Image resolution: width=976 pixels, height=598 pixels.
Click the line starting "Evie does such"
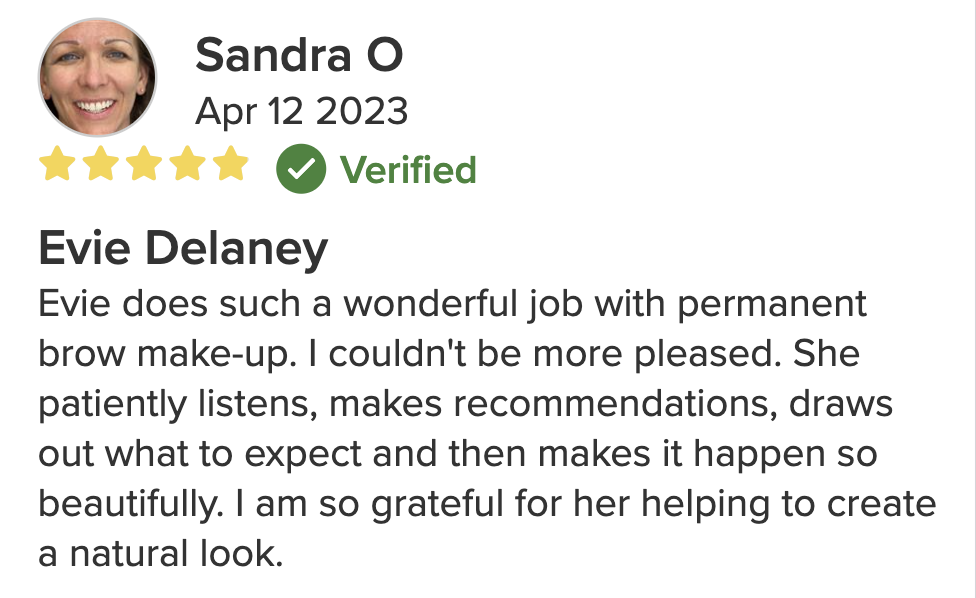(452, 303)
